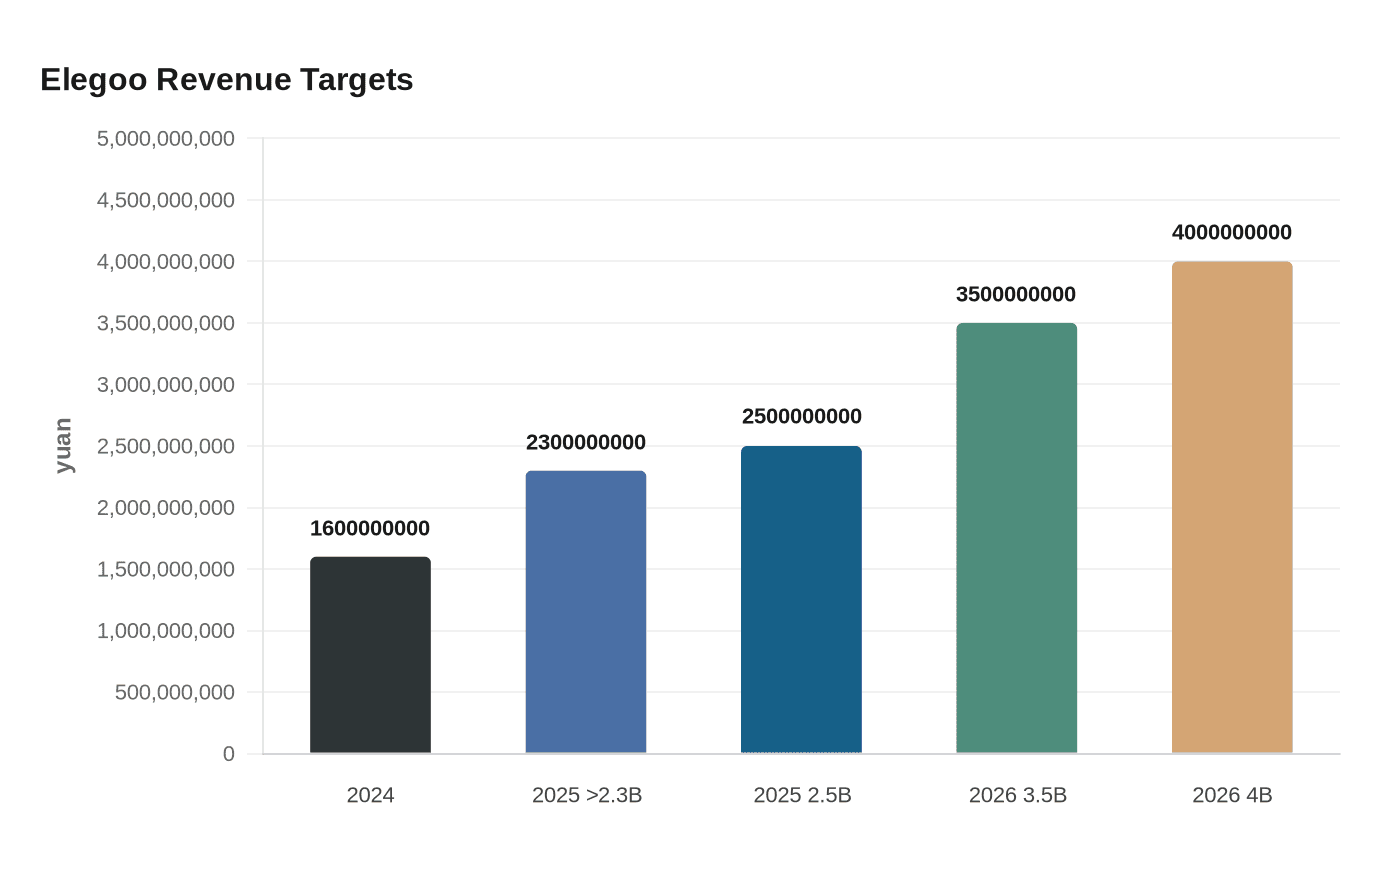
Task: Click the 2026 3.5B axis label
Action: (x=1018, y=795)
